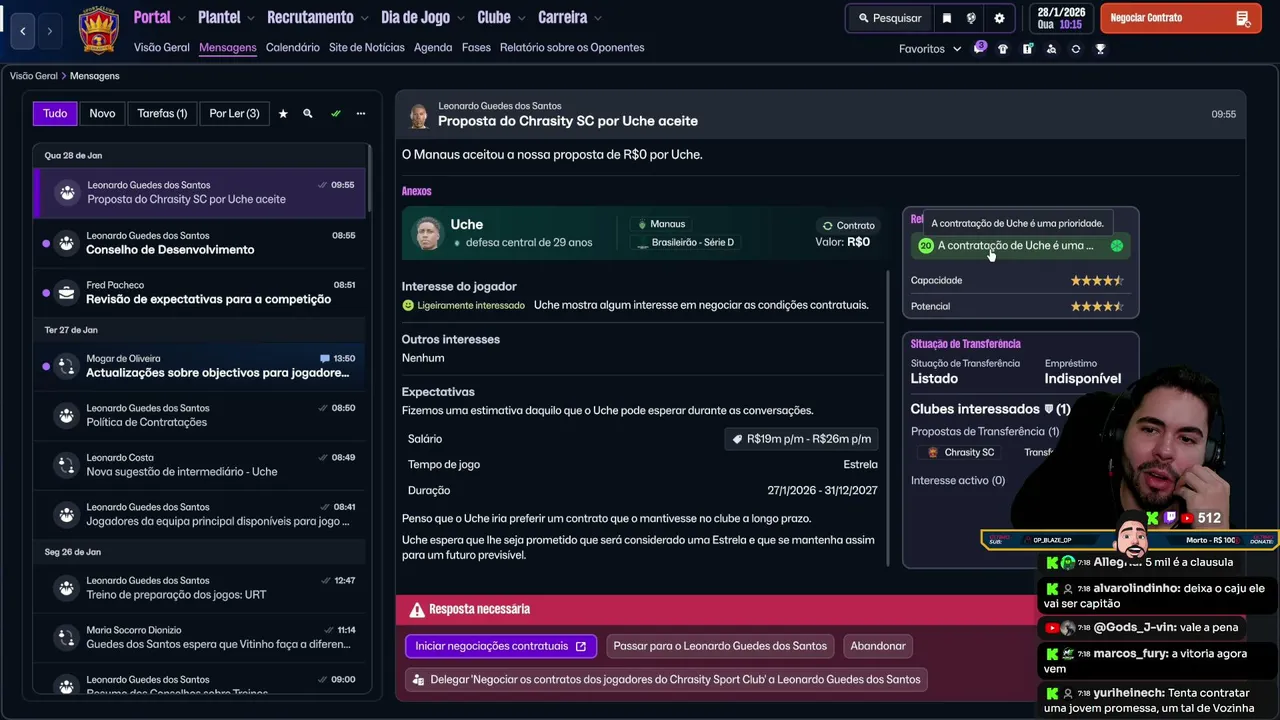Click Uche's player portrait
1280x720 pixels.
coord(428,233)
